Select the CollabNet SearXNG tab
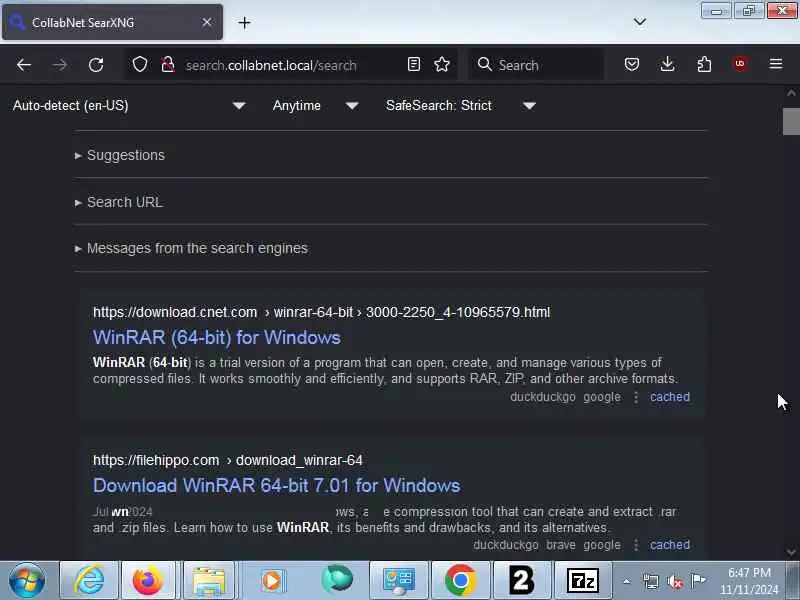800x600 pixels. 112,22
